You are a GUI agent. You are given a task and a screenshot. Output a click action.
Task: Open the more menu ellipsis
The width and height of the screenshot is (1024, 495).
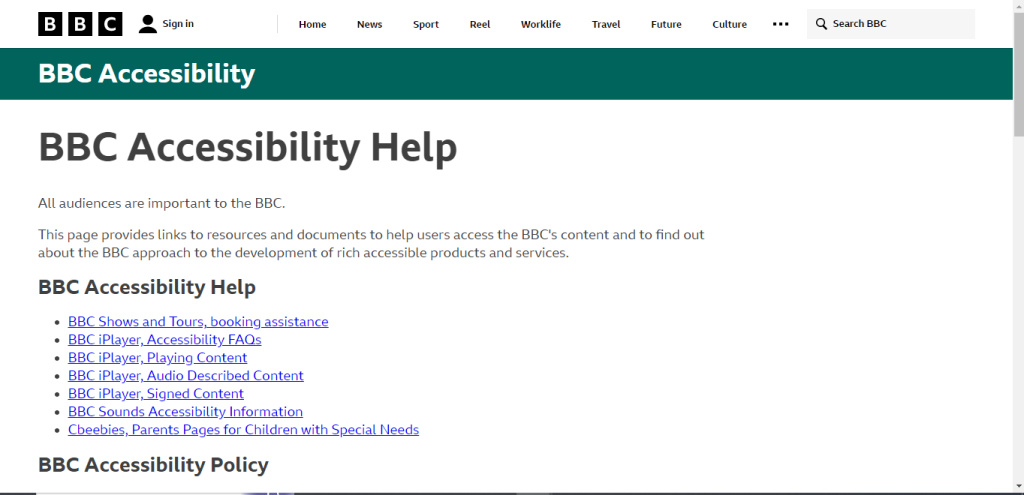click(780, 24)
